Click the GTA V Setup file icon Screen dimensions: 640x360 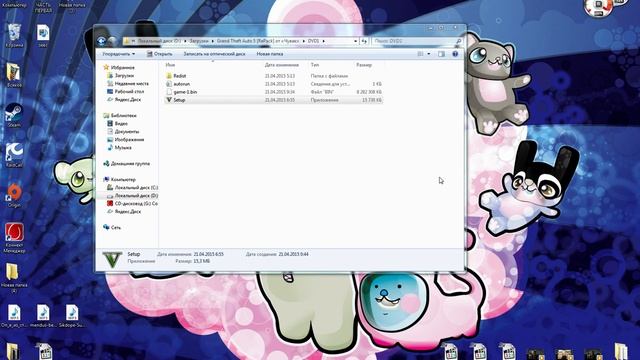[x=169, y=100]
